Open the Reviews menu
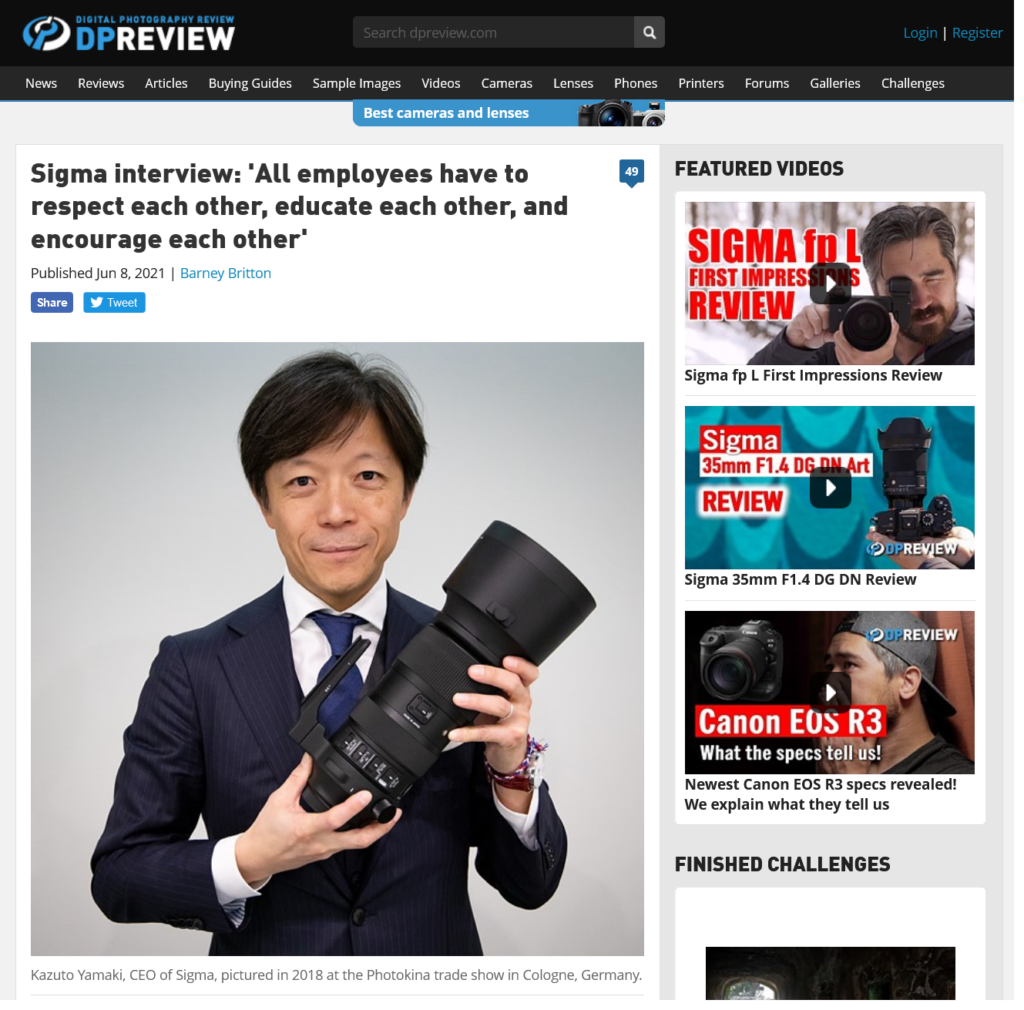The height and width of the screenshot is (1010, 1024). (101, 83)
